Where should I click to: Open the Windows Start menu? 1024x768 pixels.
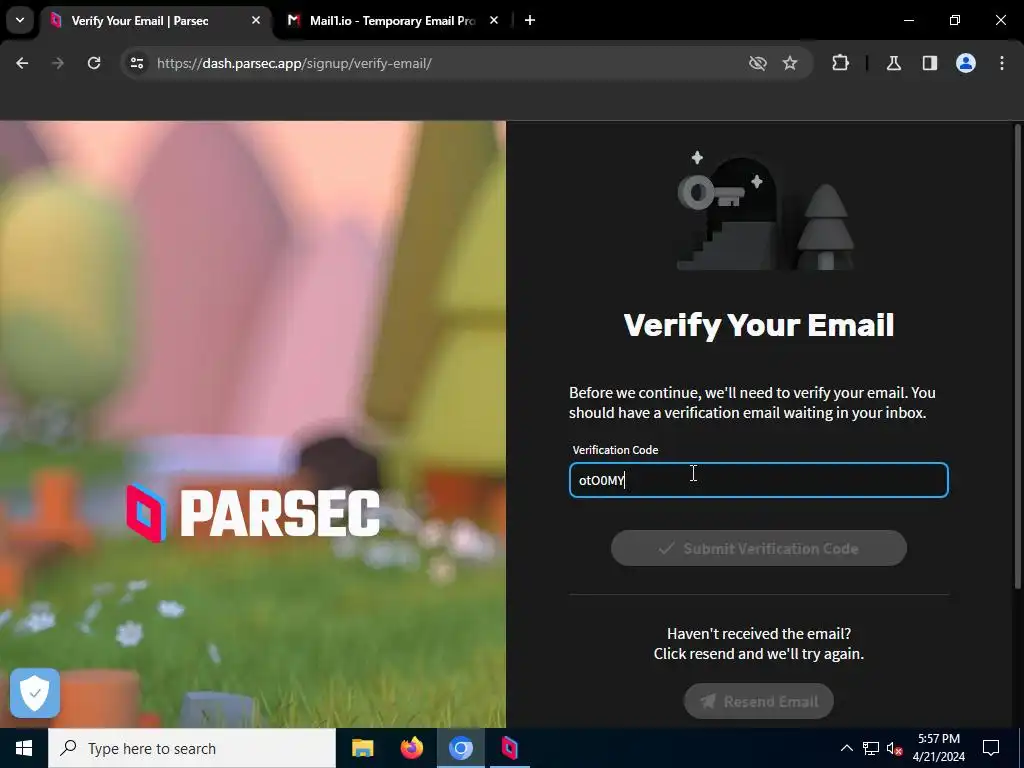pos(24,748)
